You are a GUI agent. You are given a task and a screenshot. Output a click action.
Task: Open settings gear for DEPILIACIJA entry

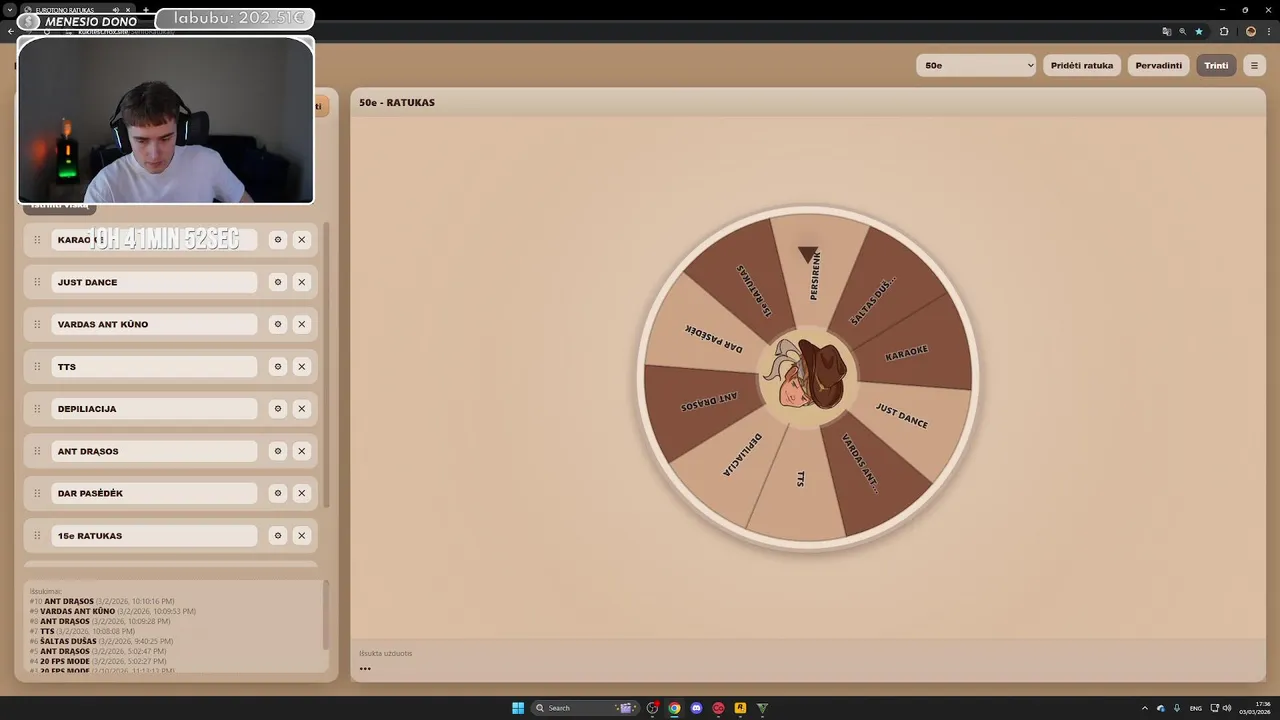pyautogui.click(x=278, y=409)
